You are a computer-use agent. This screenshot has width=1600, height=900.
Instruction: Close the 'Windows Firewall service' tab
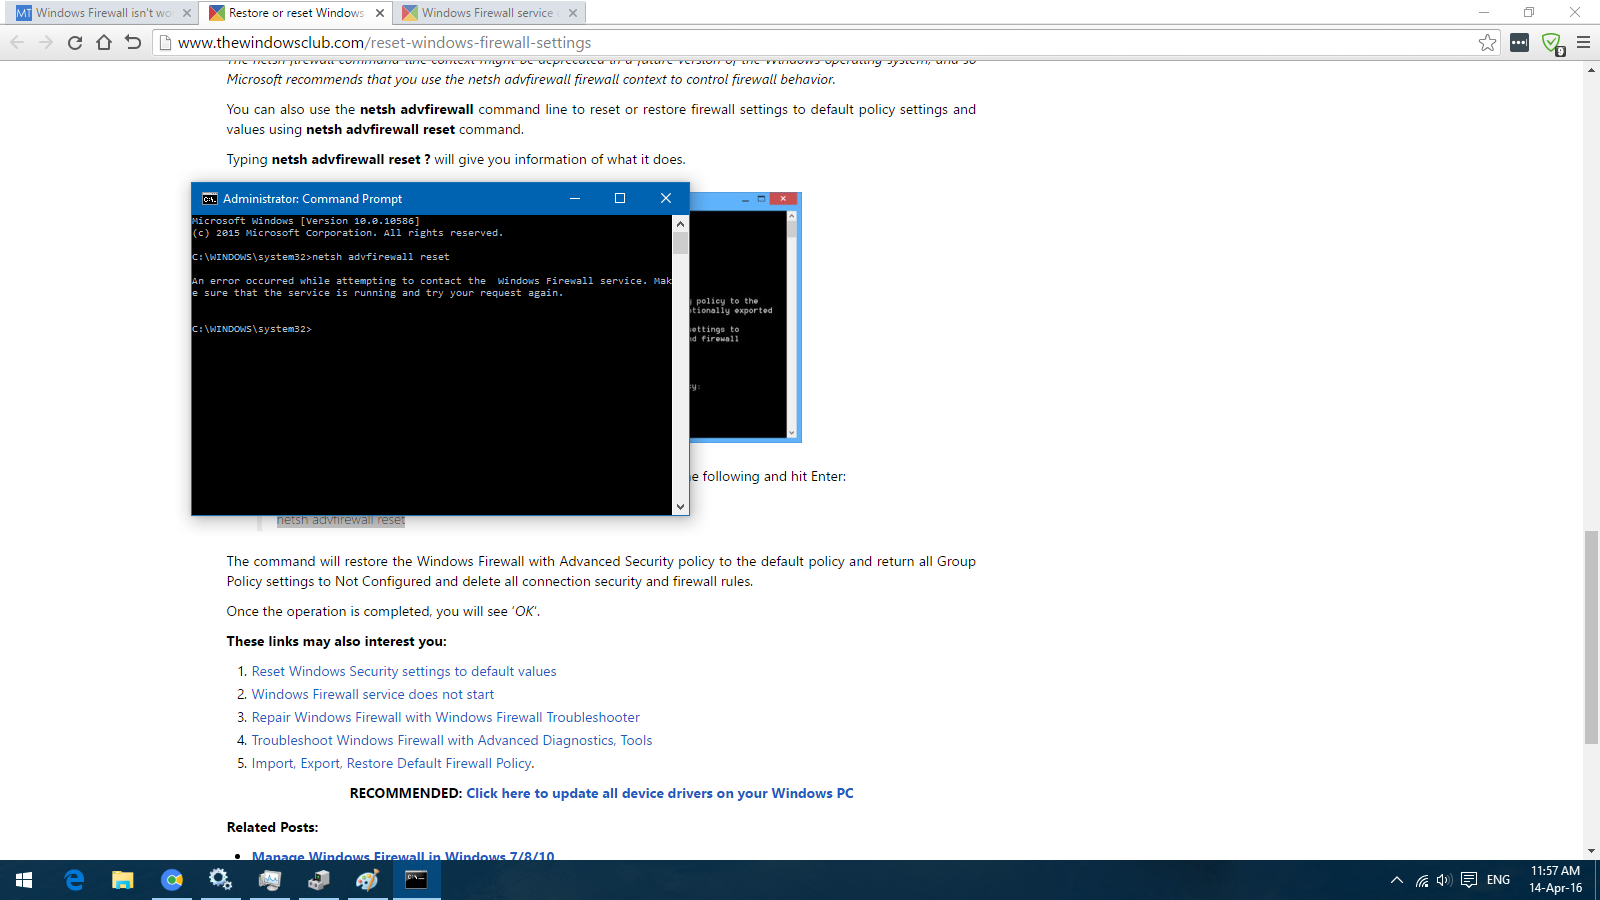tap(573, 13)
